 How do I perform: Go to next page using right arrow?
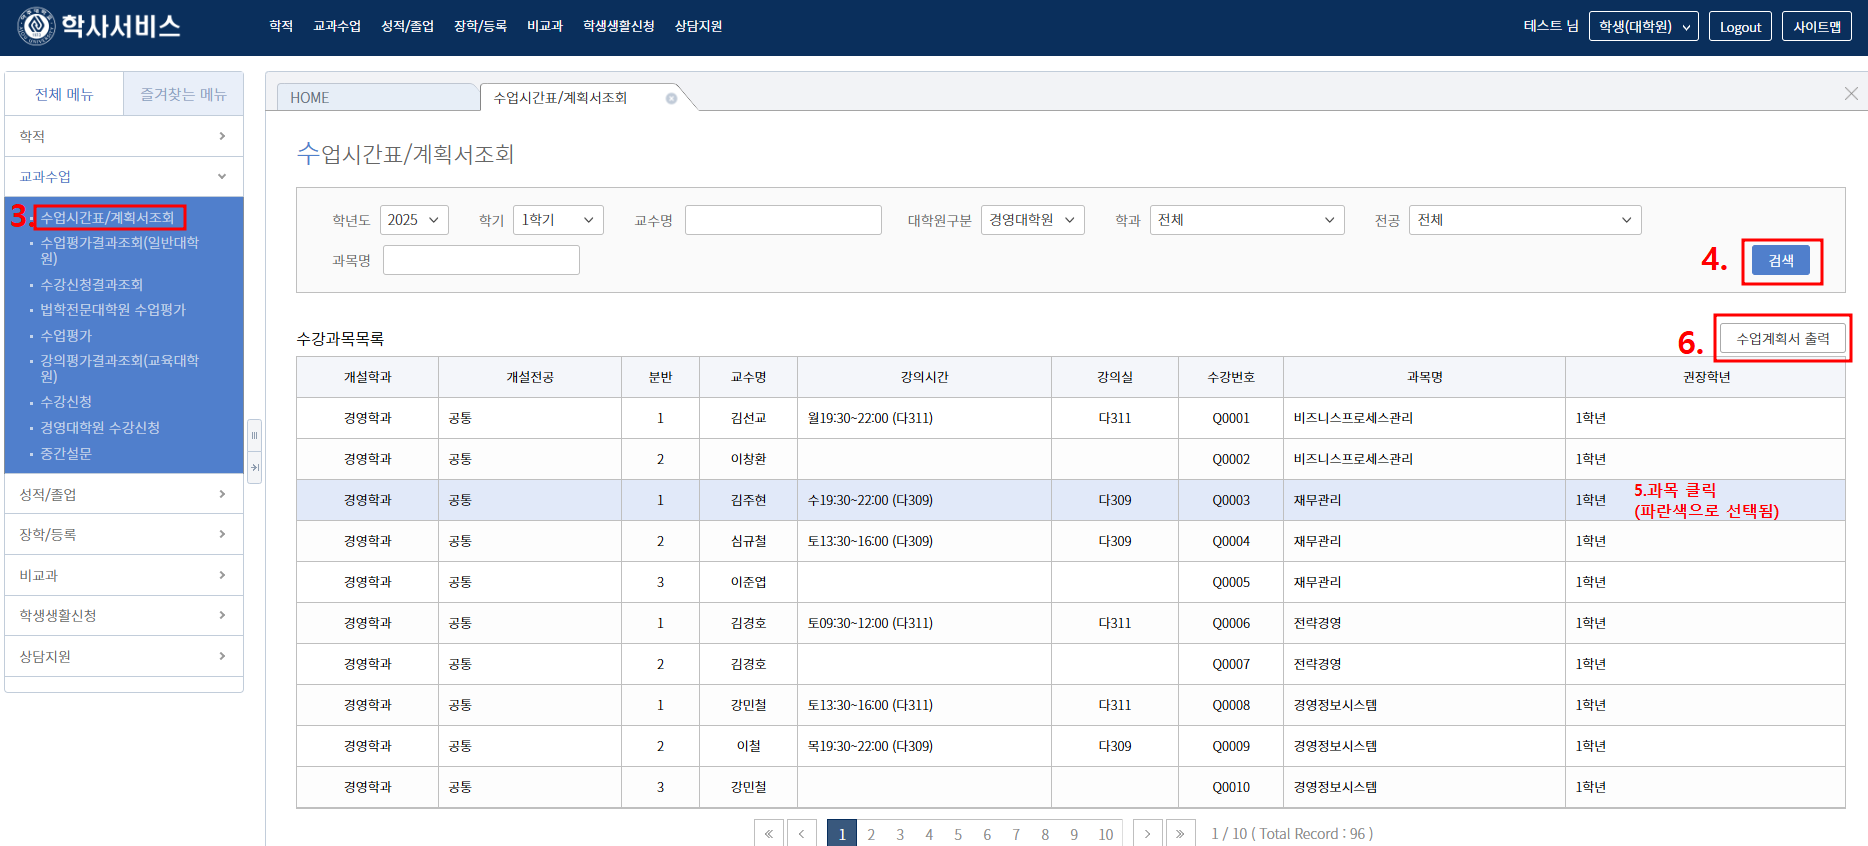(x=1147, y=834)
